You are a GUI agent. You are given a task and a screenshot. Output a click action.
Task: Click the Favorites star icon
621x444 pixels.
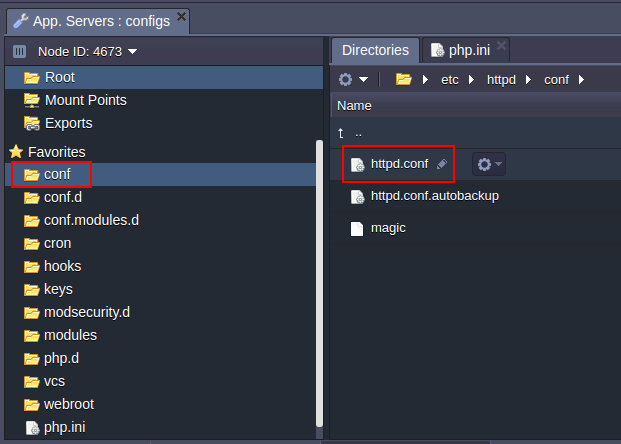(x=16, y=151)
